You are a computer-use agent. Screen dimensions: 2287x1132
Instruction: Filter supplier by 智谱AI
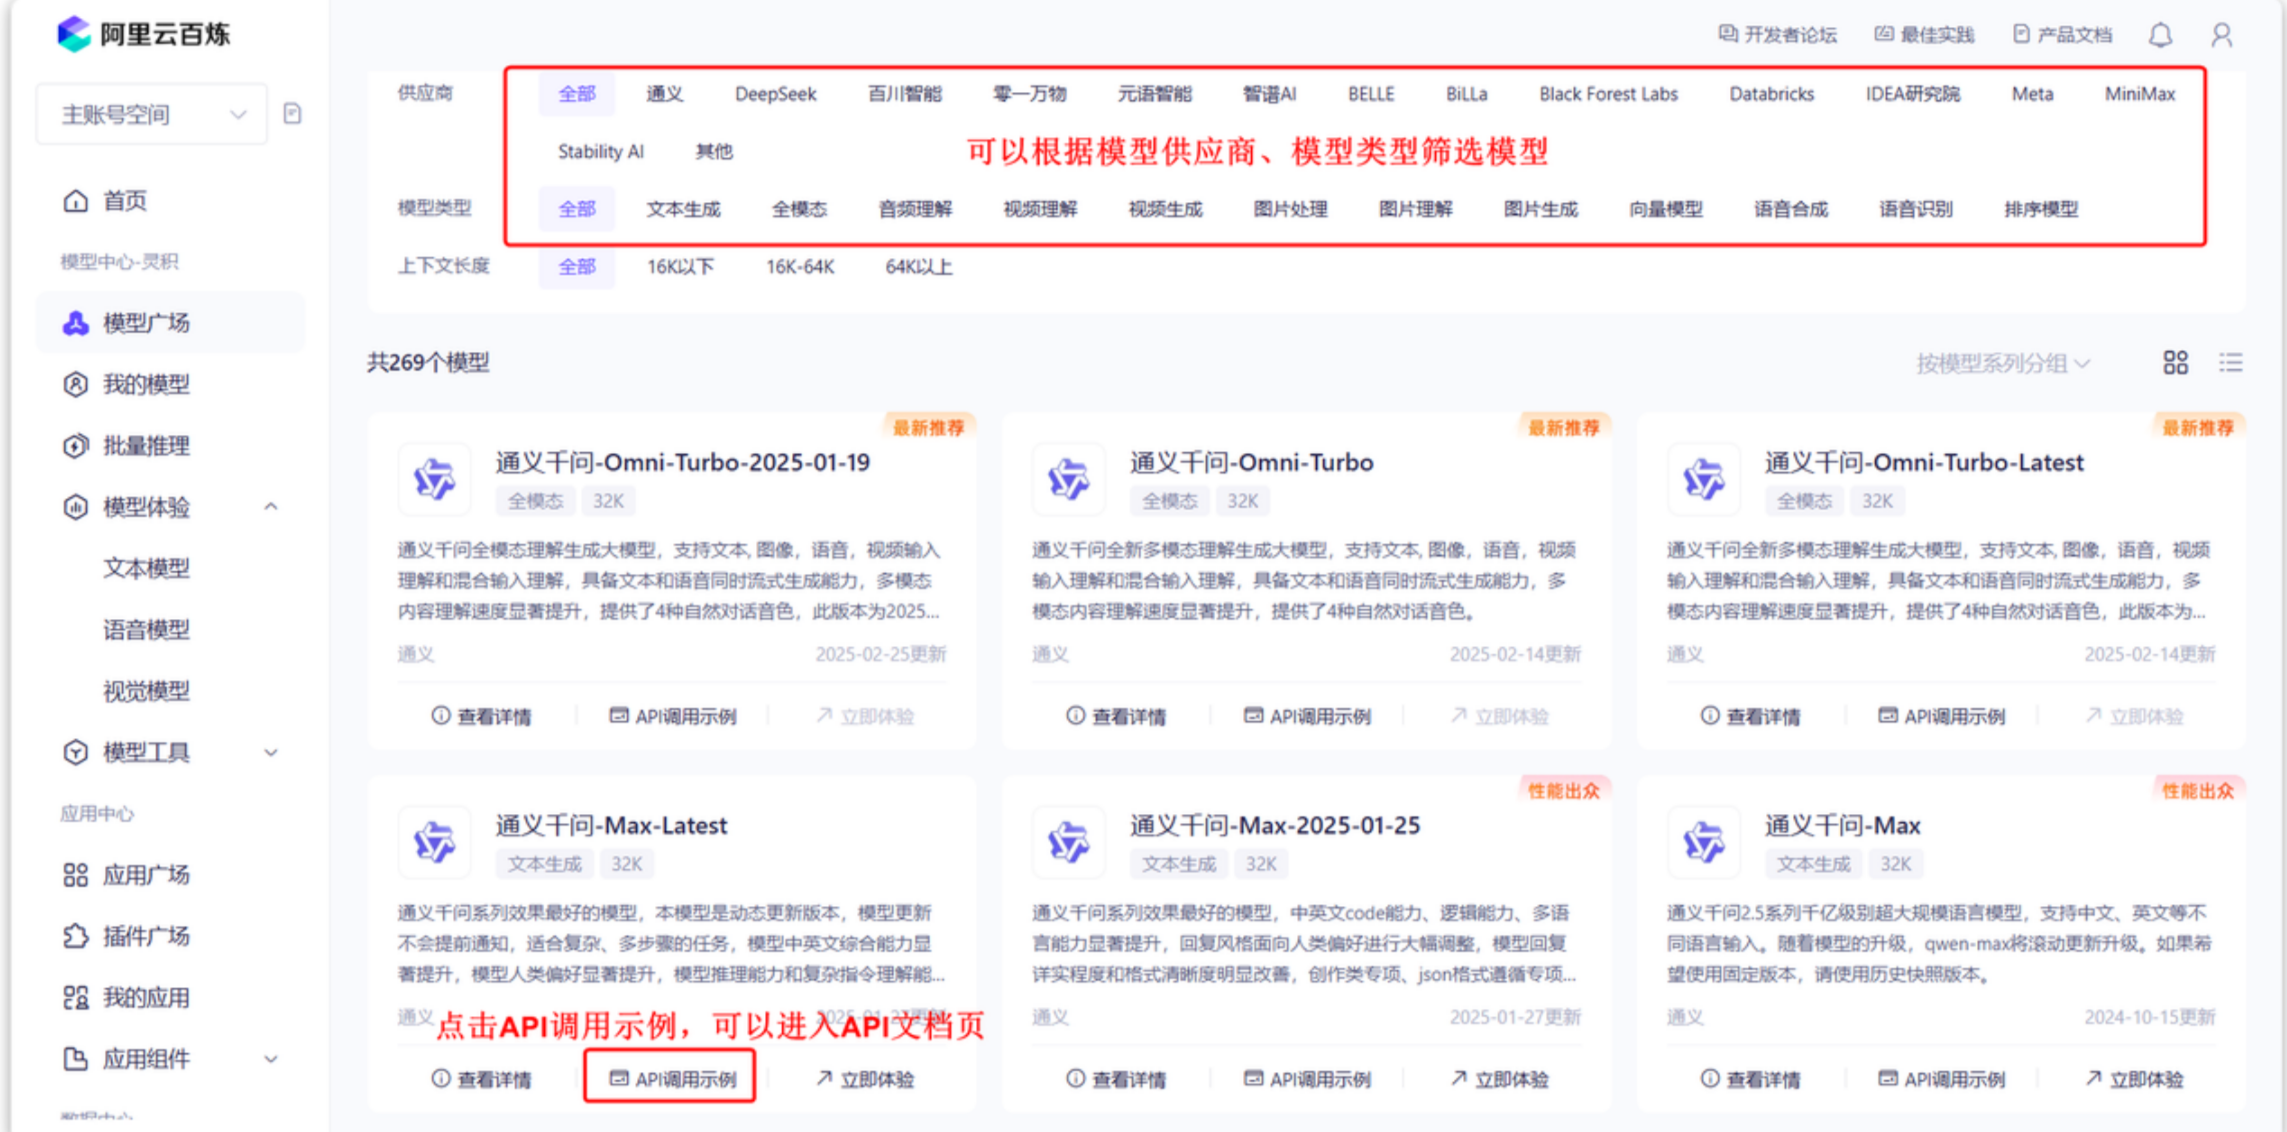click(x=1269, y=94)
